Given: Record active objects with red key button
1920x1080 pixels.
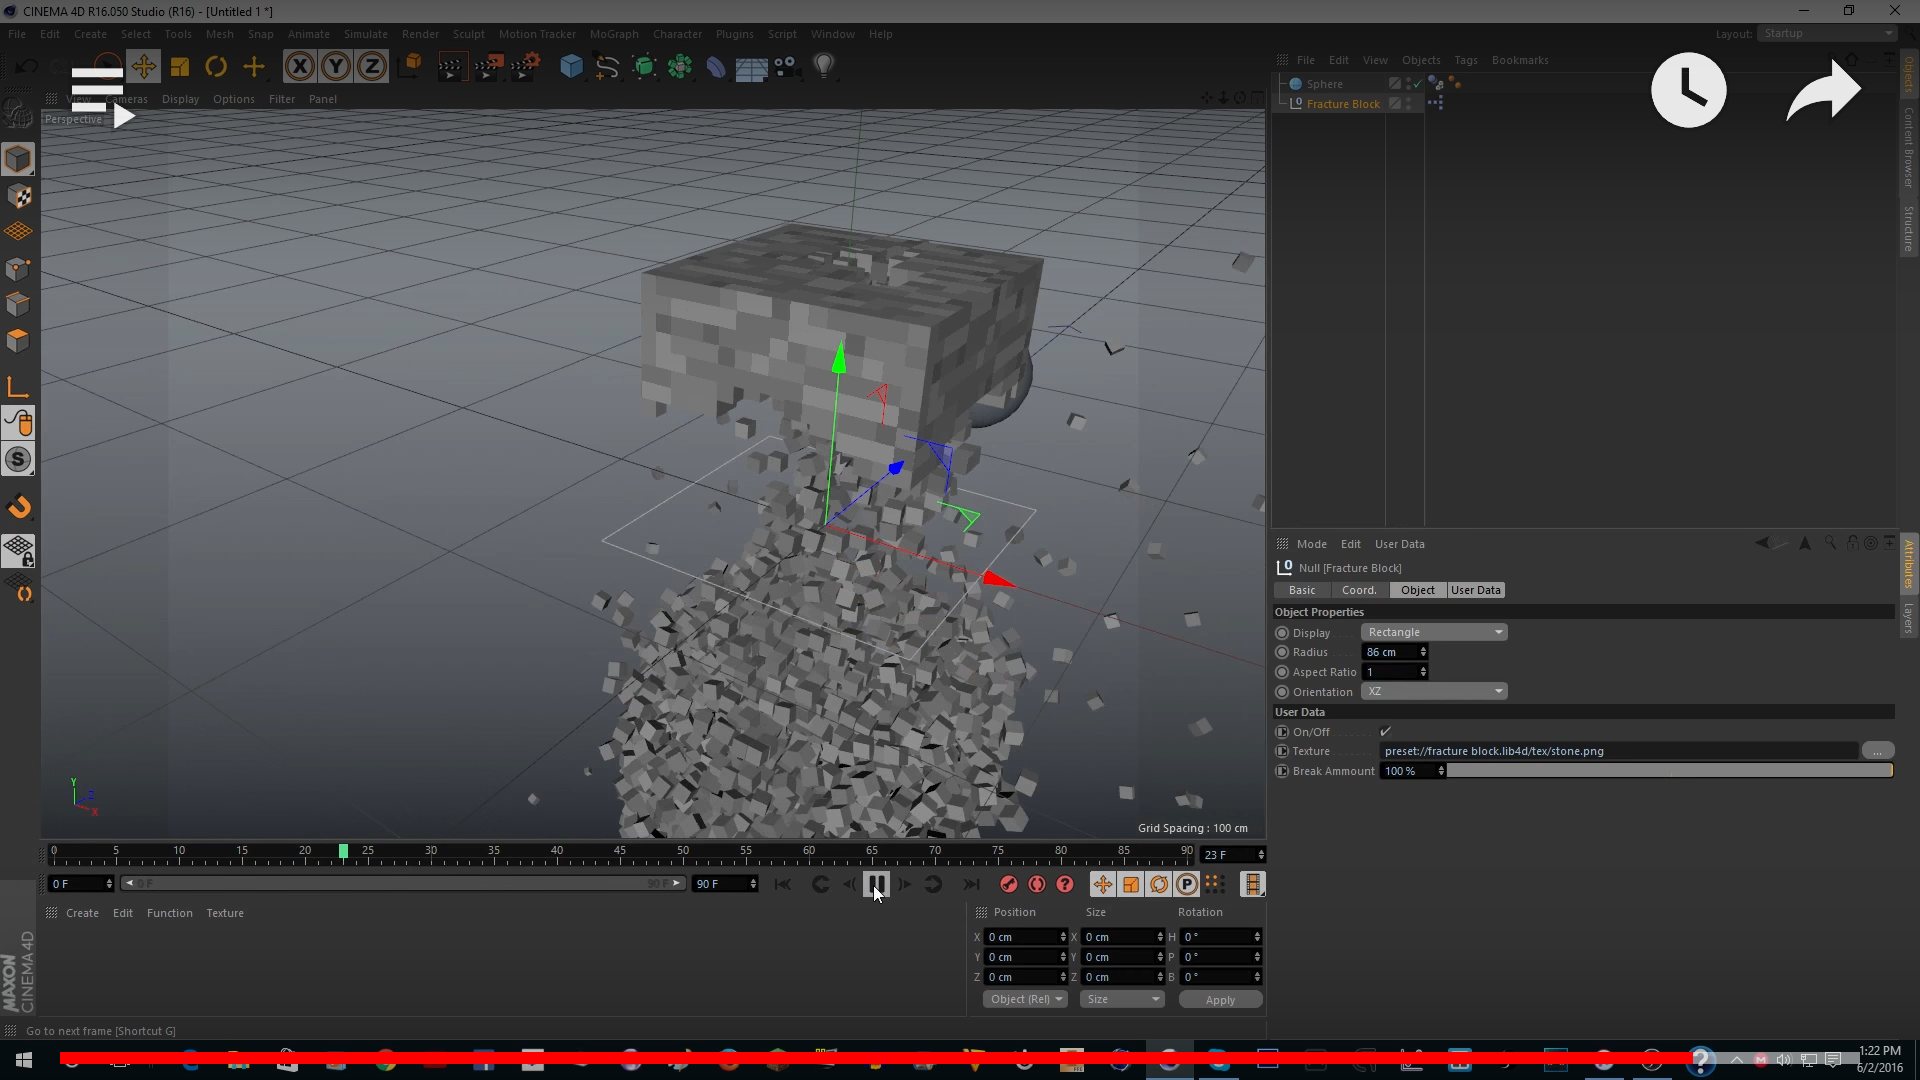Looking at the screenshot, I should point(1009,884).
